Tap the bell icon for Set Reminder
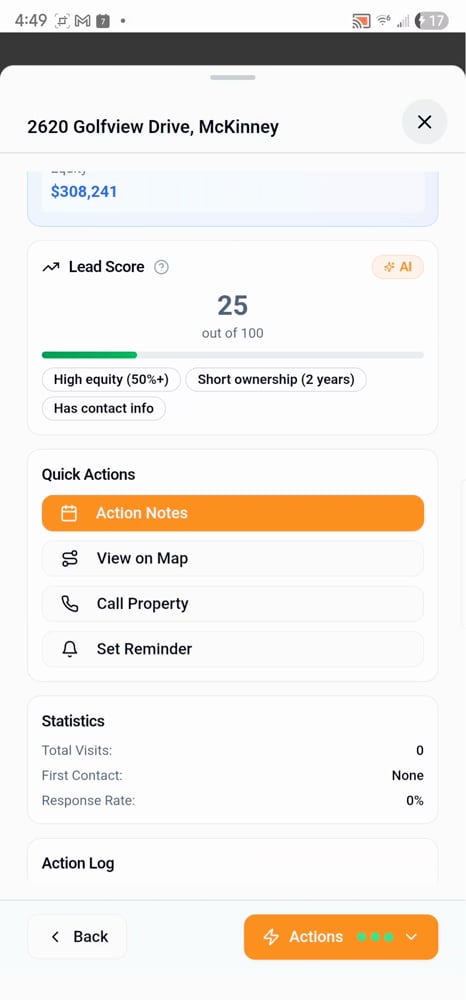466x1000 pixels. pyautogui.click(x=69, y=649)
